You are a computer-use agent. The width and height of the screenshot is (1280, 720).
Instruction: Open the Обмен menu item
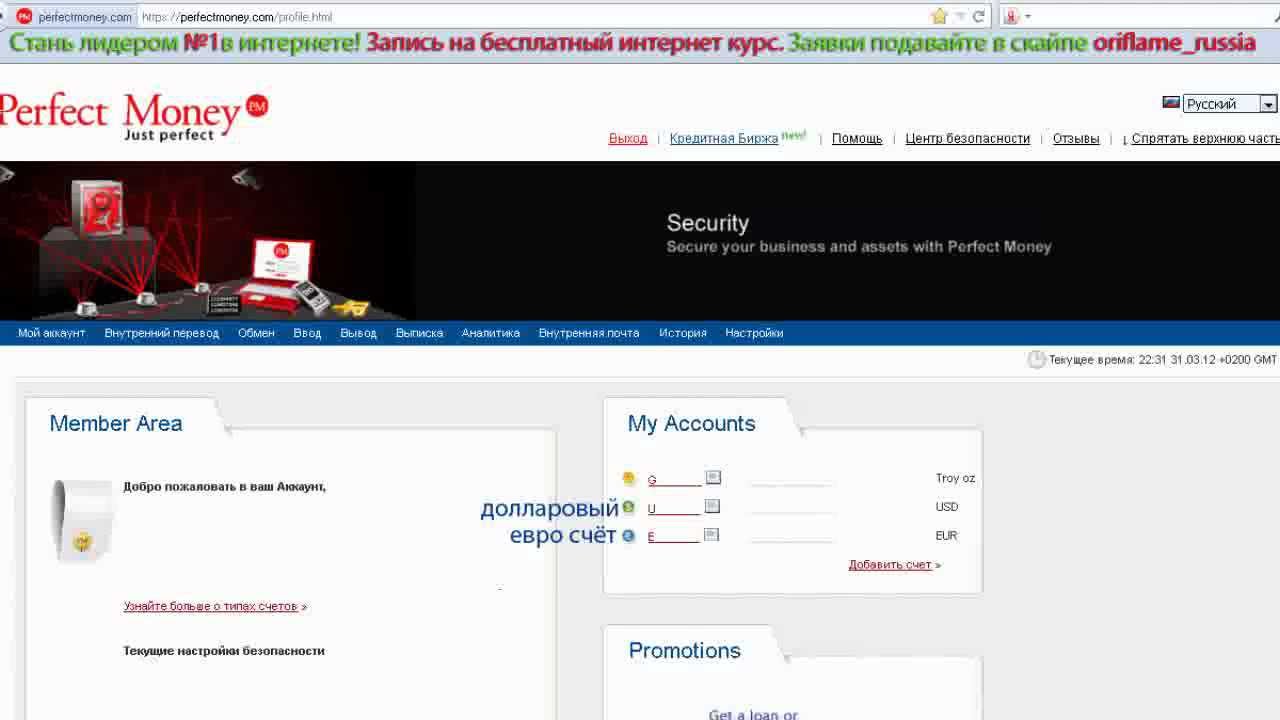click(256, 333)
